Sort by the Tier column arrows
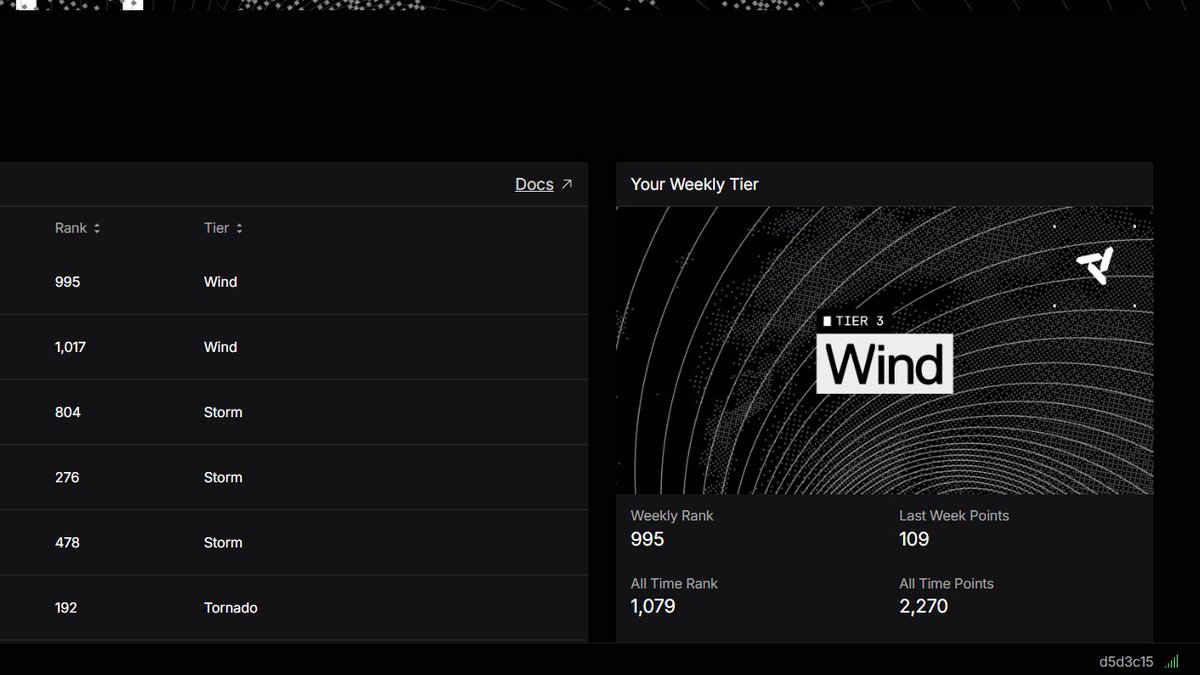Viewport: 1200px width, 675px height. [x=239, y=228]
